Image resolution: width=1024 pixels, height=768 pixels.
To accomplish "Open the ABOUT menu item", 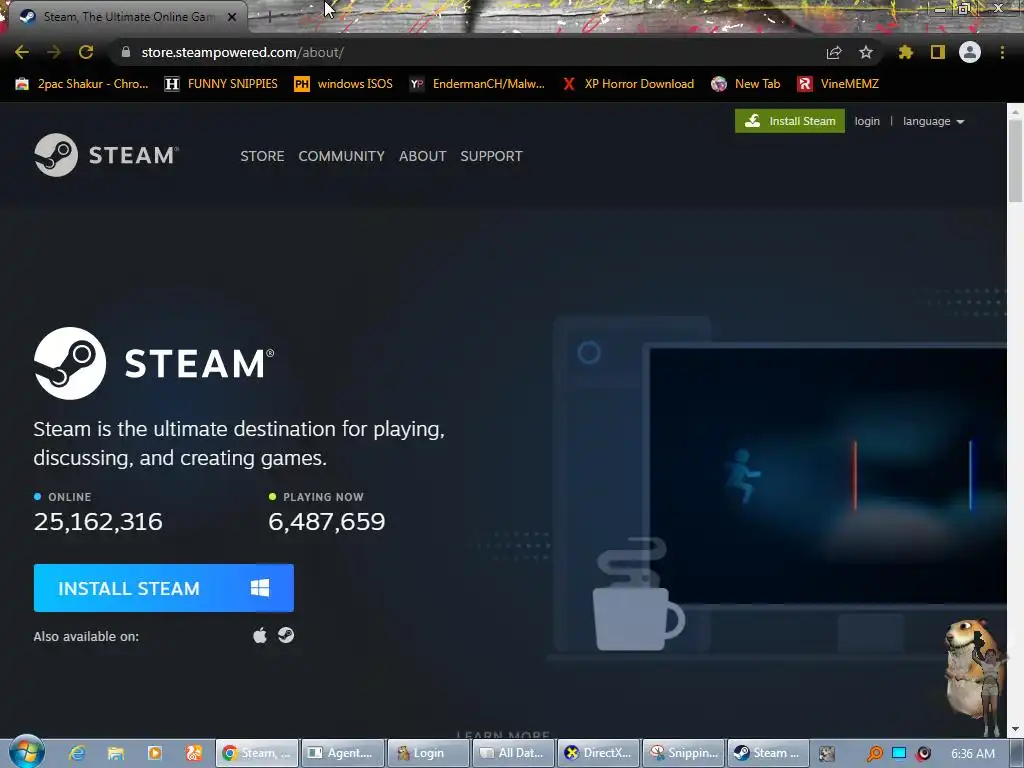I will coord(423,156).
